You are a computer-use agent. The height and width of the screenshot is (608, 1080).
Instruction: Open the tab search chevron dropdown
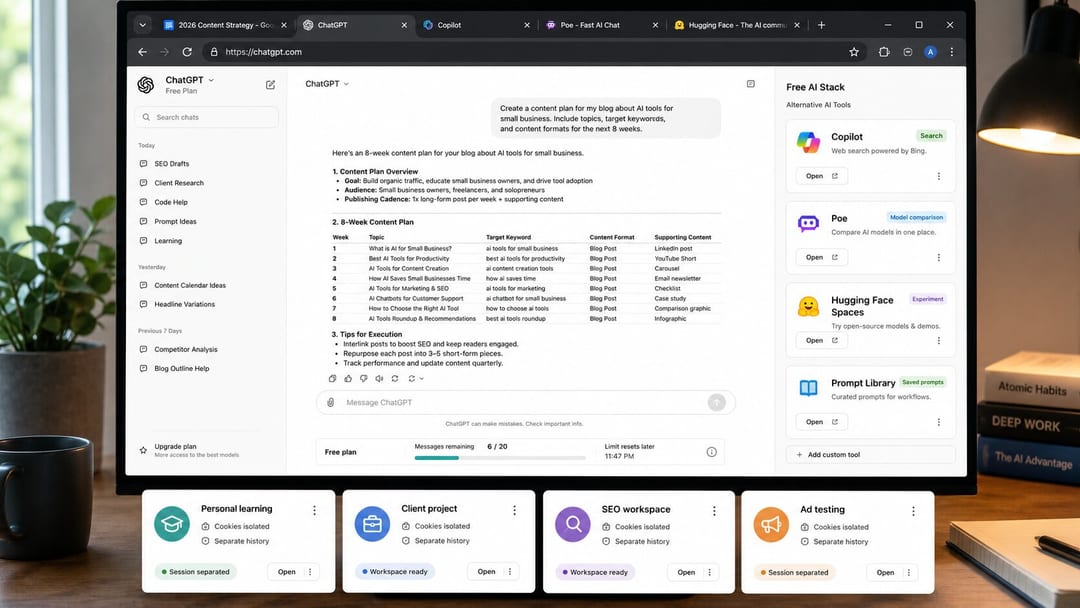tap(143, 25)
